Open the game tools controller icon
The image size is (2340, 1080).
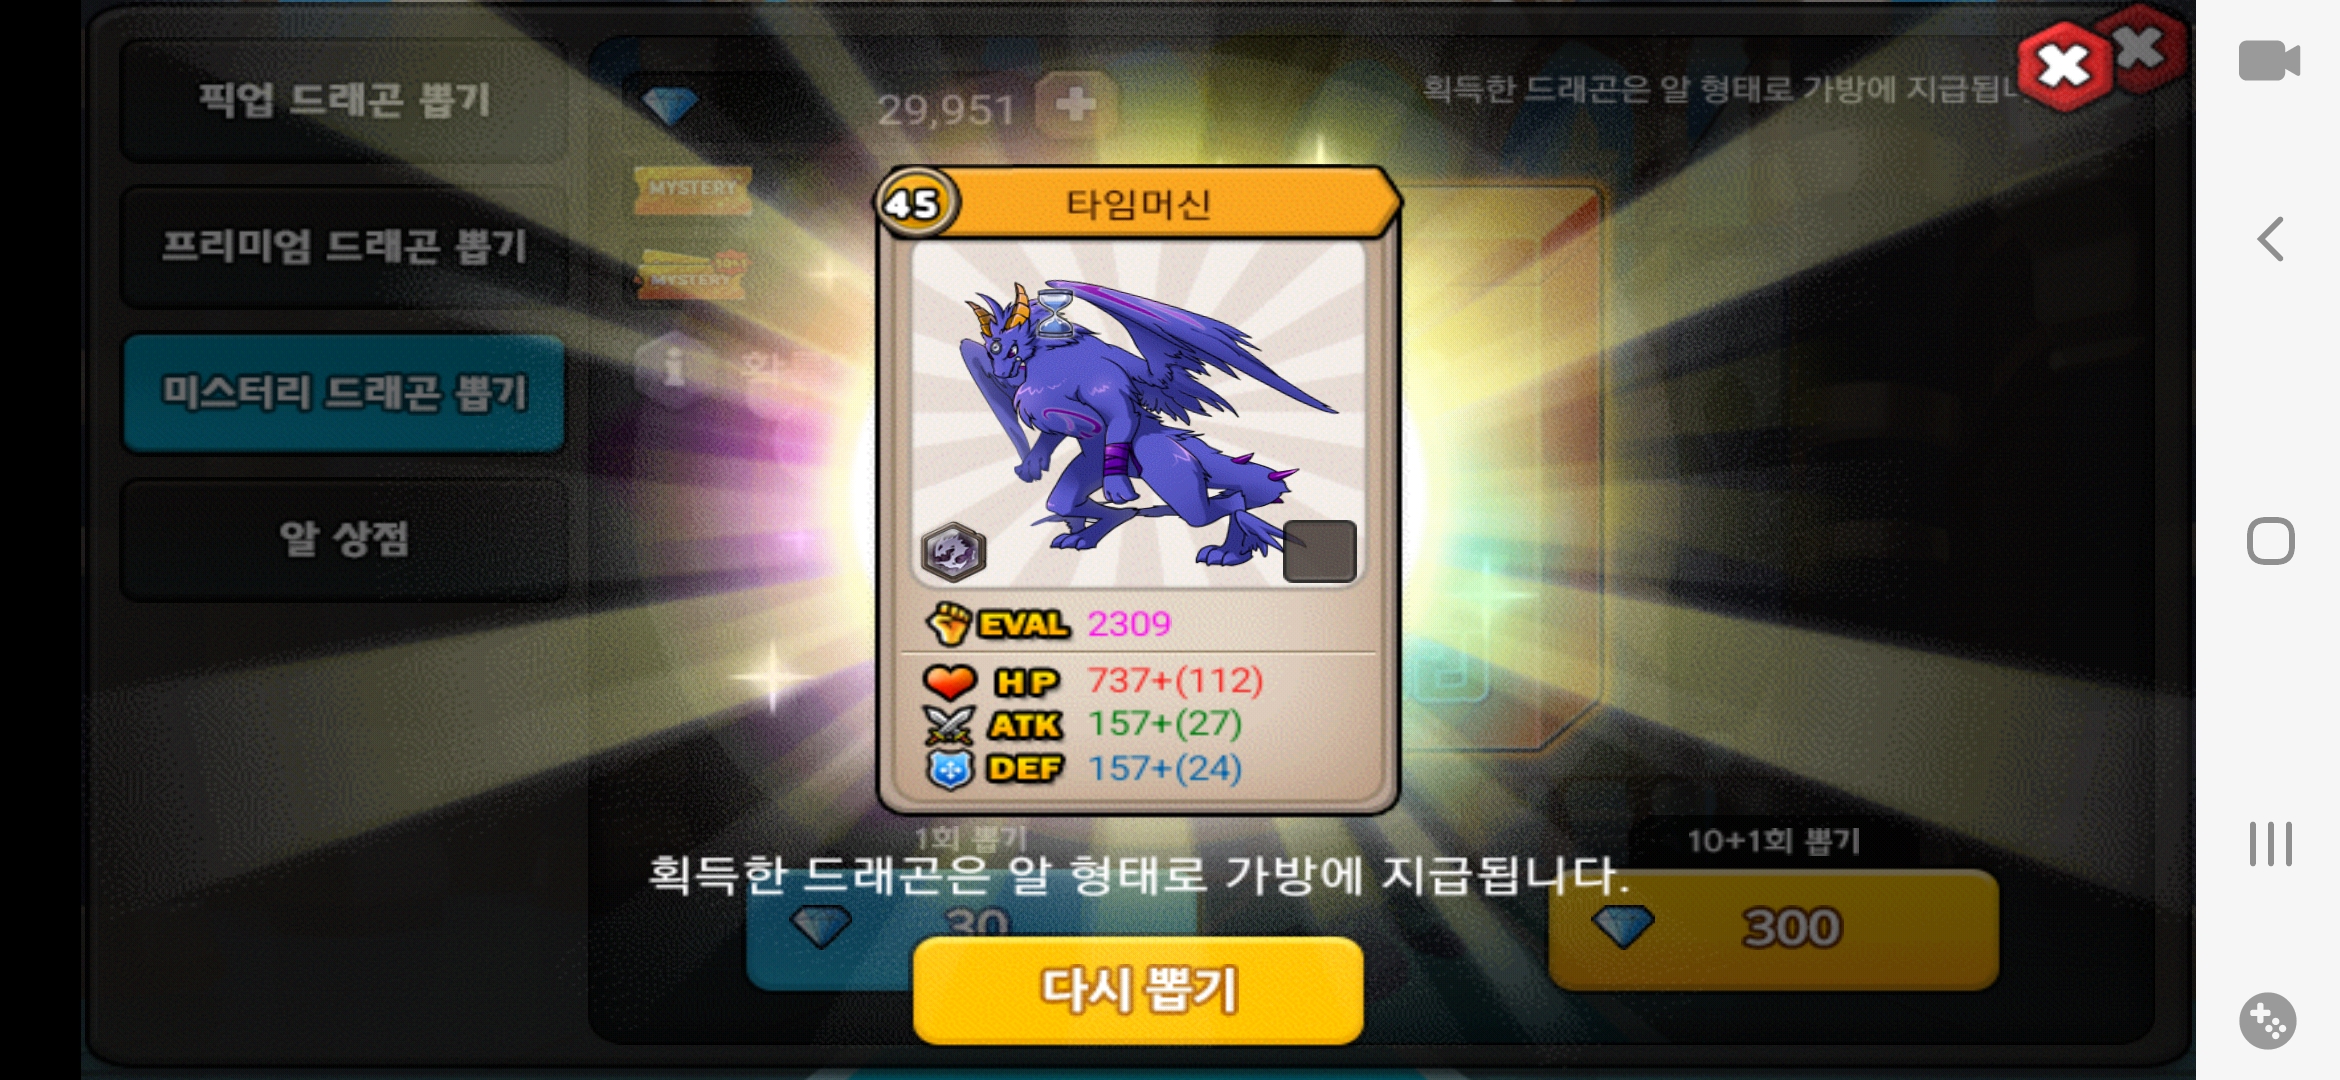[x=2268, y=1021]
